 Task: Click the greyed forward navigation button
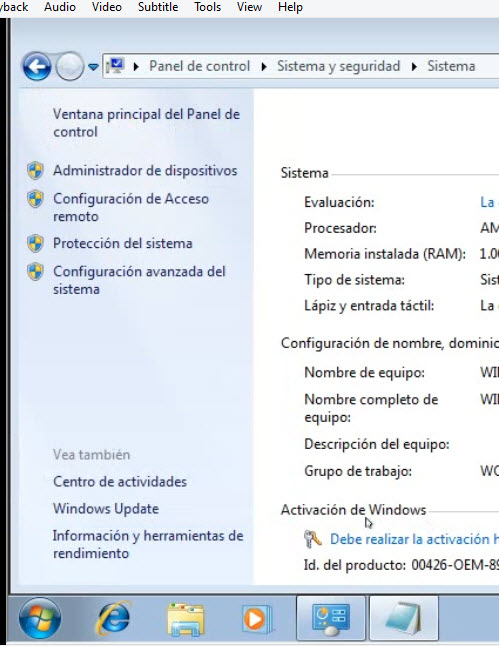tap(69, 66)
